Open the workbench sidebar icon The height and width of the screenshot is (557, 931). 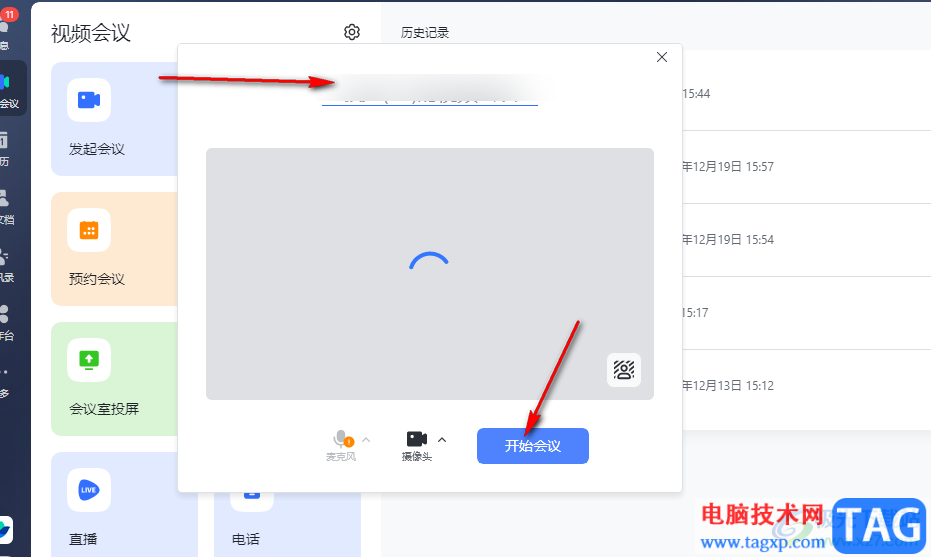[x=6, y=323]
